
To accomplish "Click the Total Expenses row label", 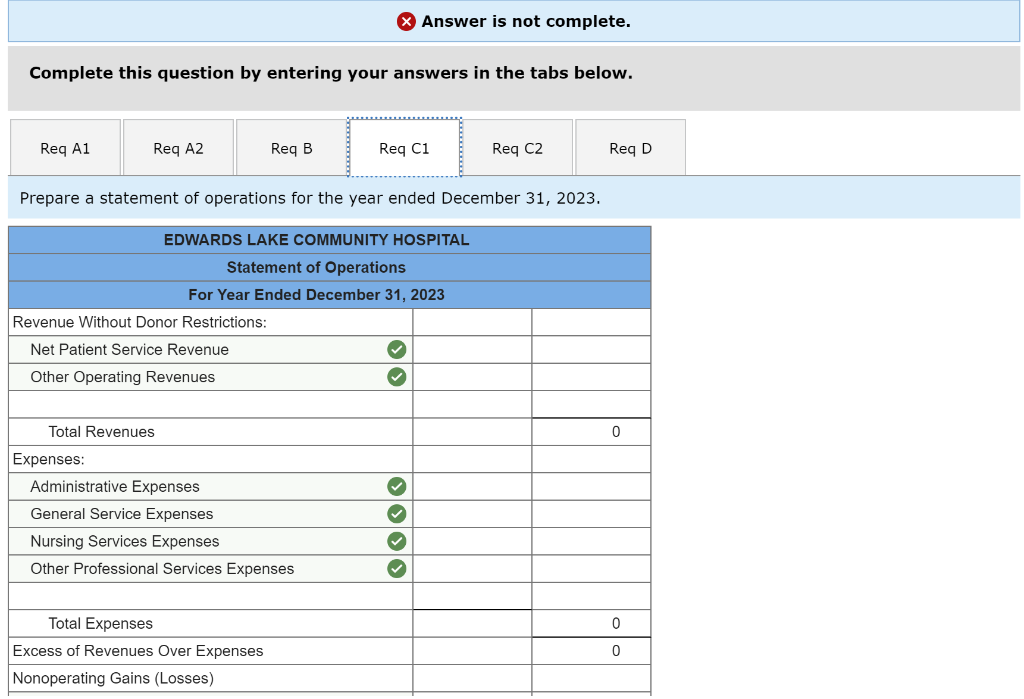I will pyautogui.click(x=101, y=624).
